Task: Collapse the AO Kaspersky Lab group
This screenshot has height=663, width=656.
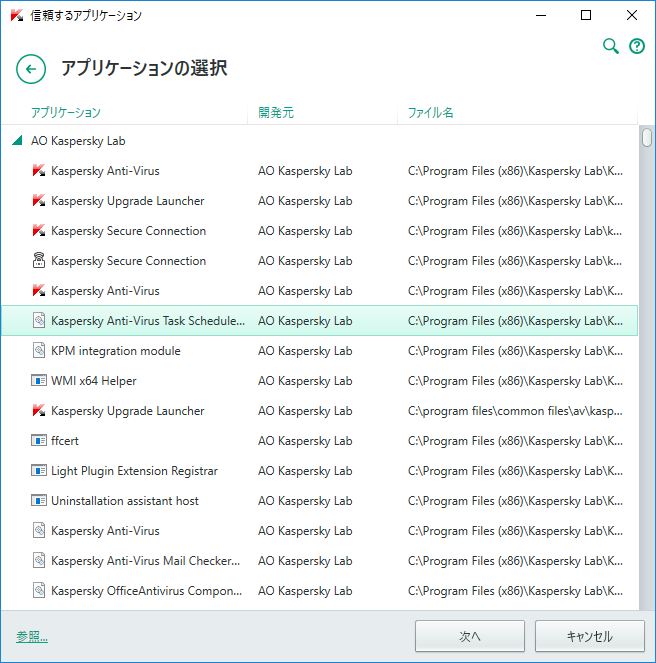Action: 17,140
